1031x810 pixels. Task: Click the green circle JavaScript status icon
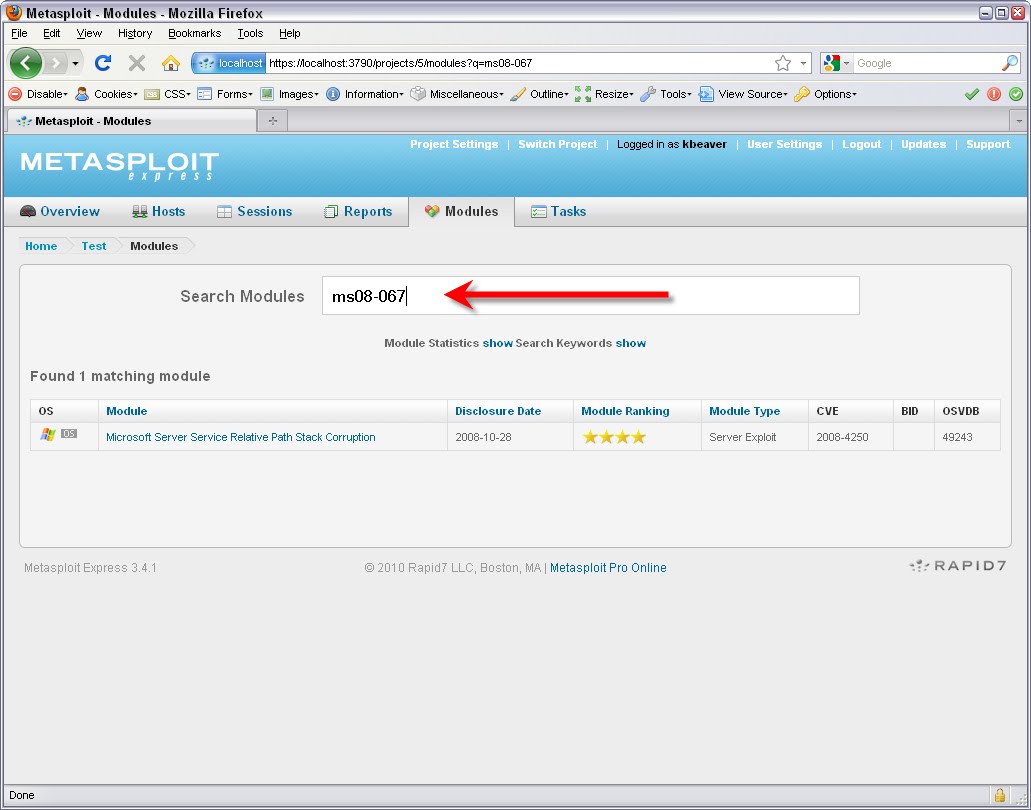(x=1016, y=94)
